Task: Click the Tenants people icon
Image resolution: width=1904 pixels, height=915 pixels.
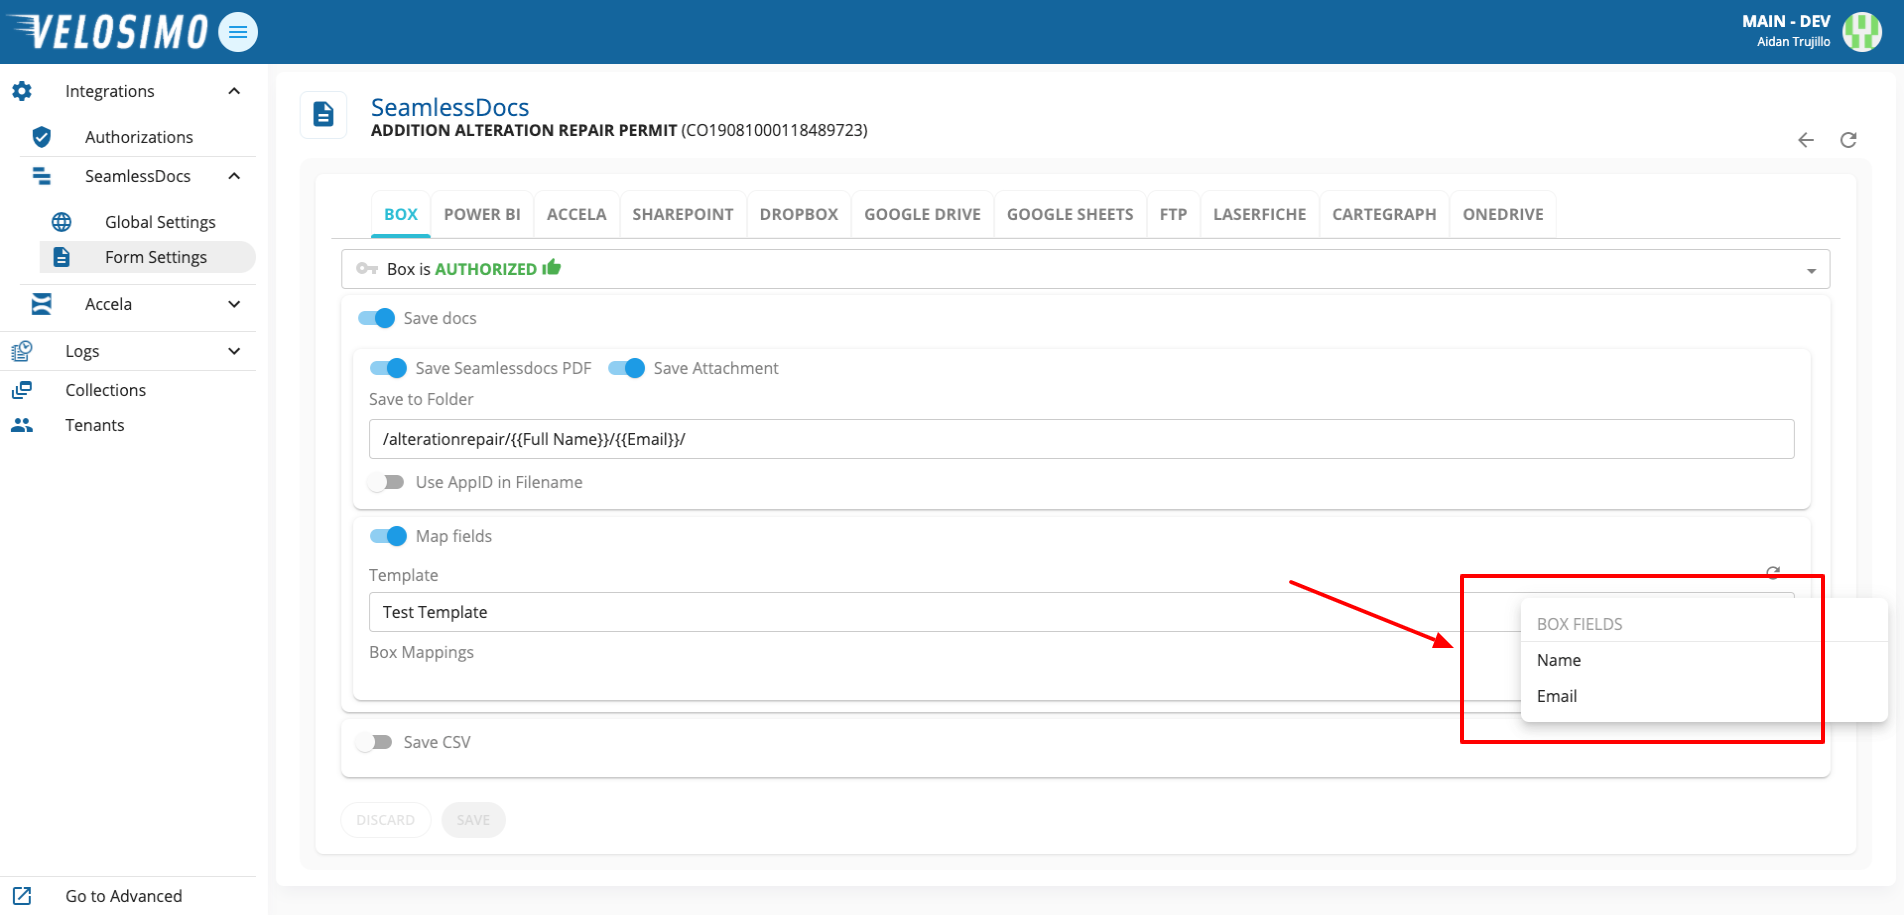Action: [22, 425]
